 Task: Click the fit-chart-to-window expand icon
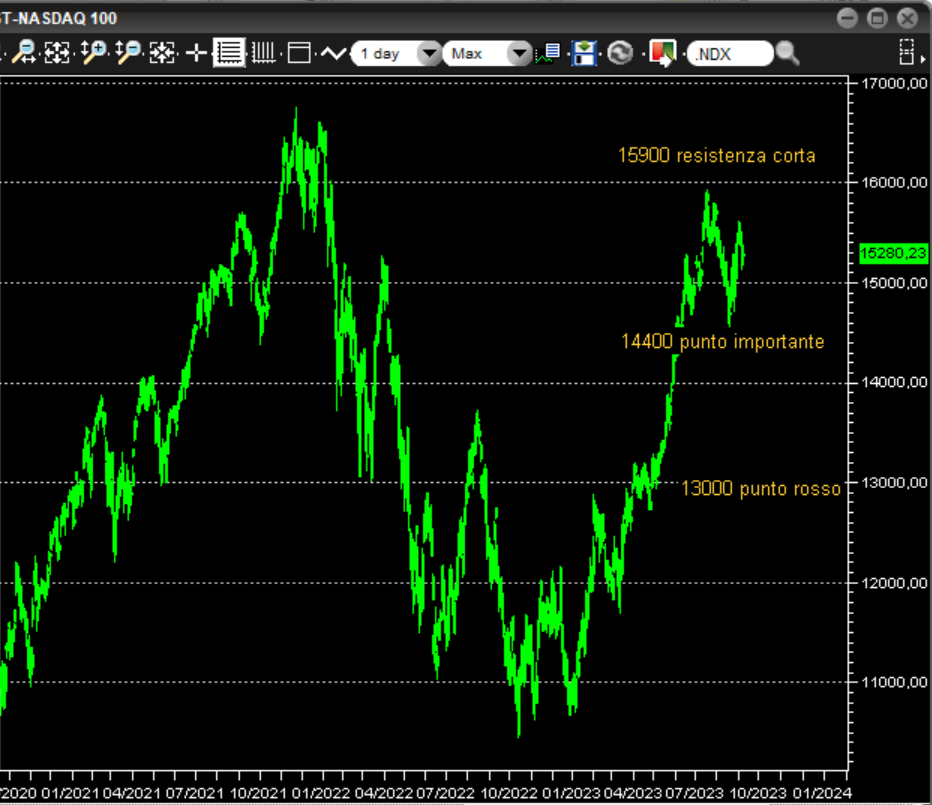57,53
